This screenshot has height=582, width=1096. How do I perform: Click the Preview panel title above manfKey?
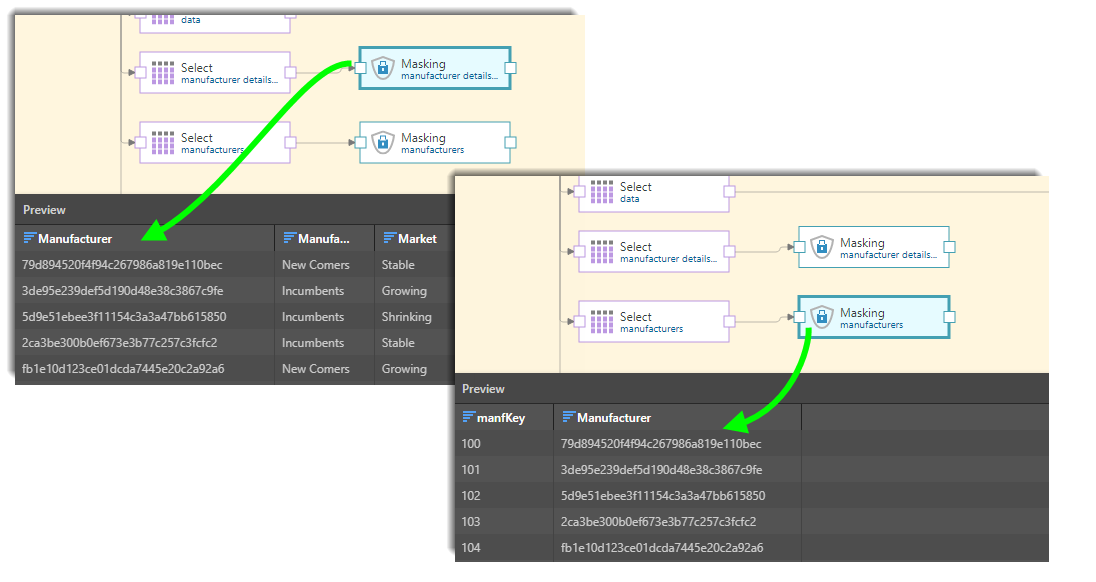coord(482,389)
